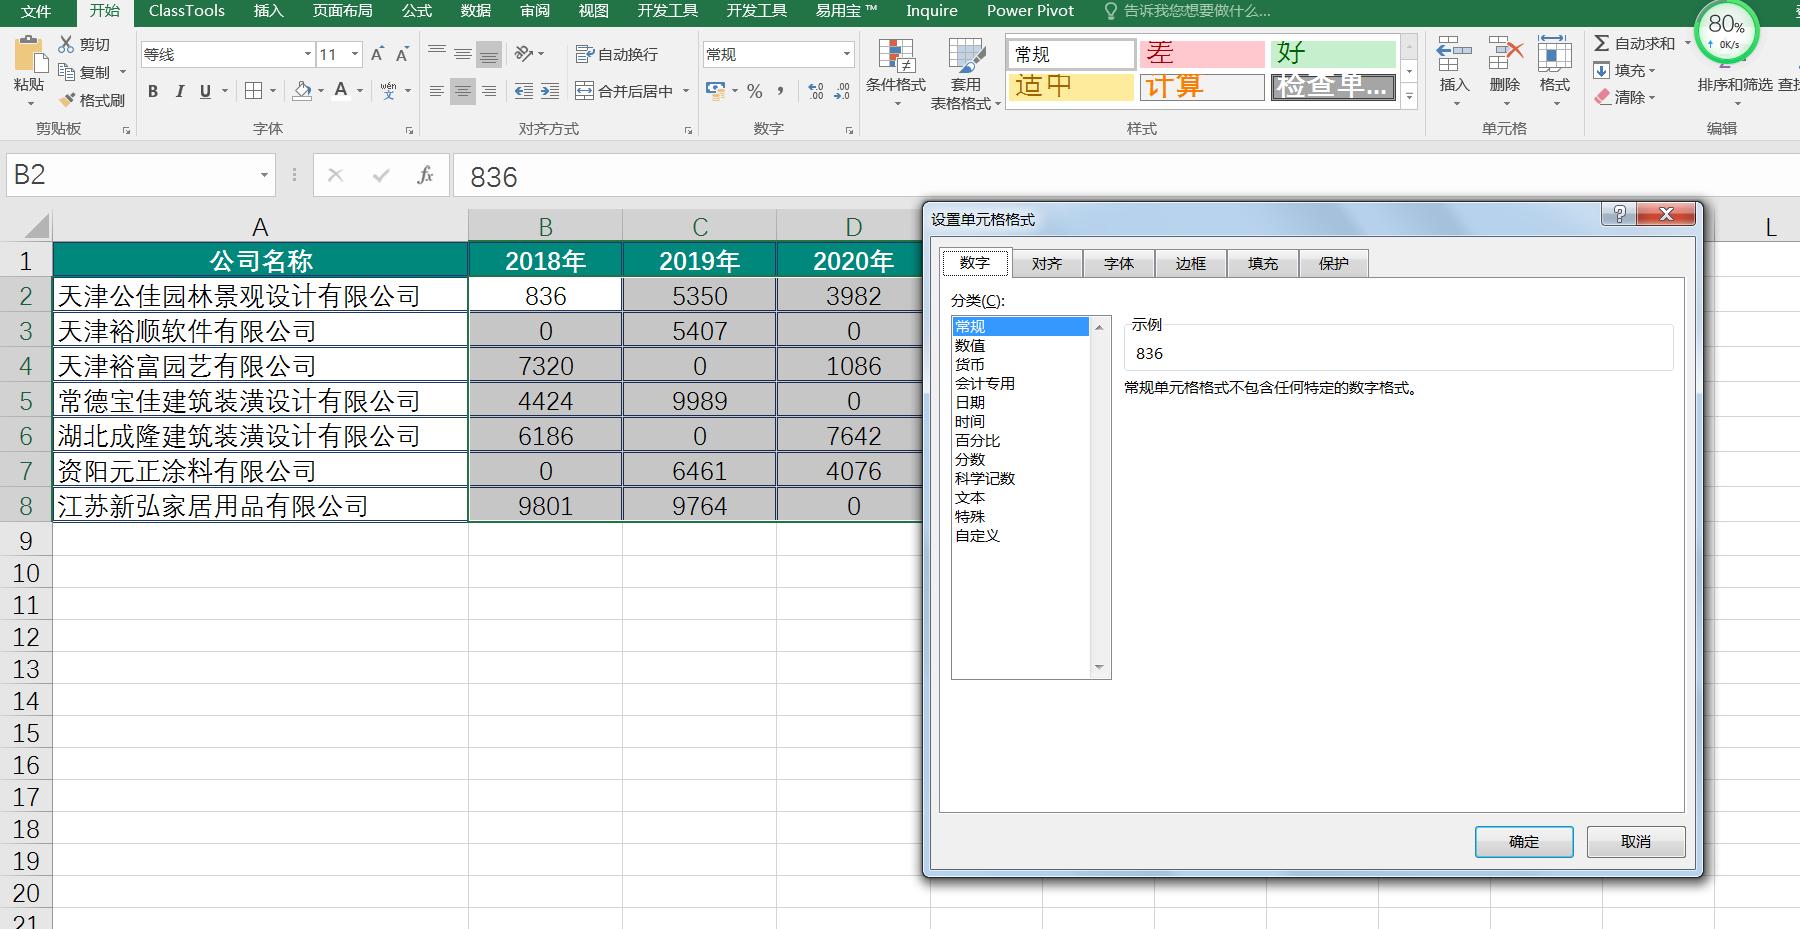Toggle bold formatting on cell B2
The image size is (1800, 929).
point(152,91)
